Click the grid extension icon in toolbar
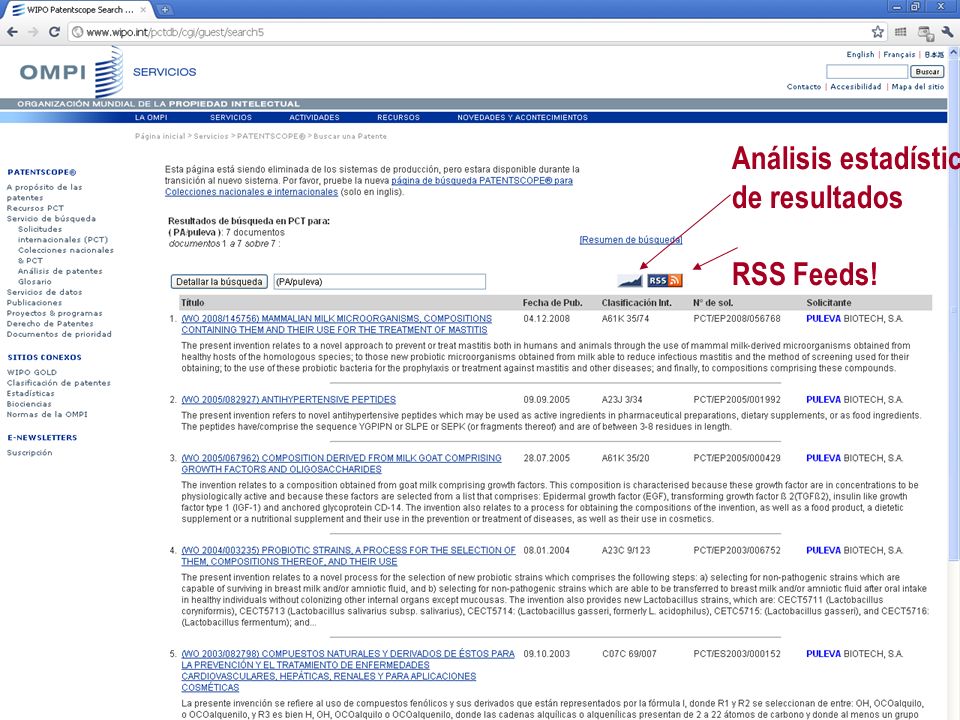 click(x=901, y=32)
